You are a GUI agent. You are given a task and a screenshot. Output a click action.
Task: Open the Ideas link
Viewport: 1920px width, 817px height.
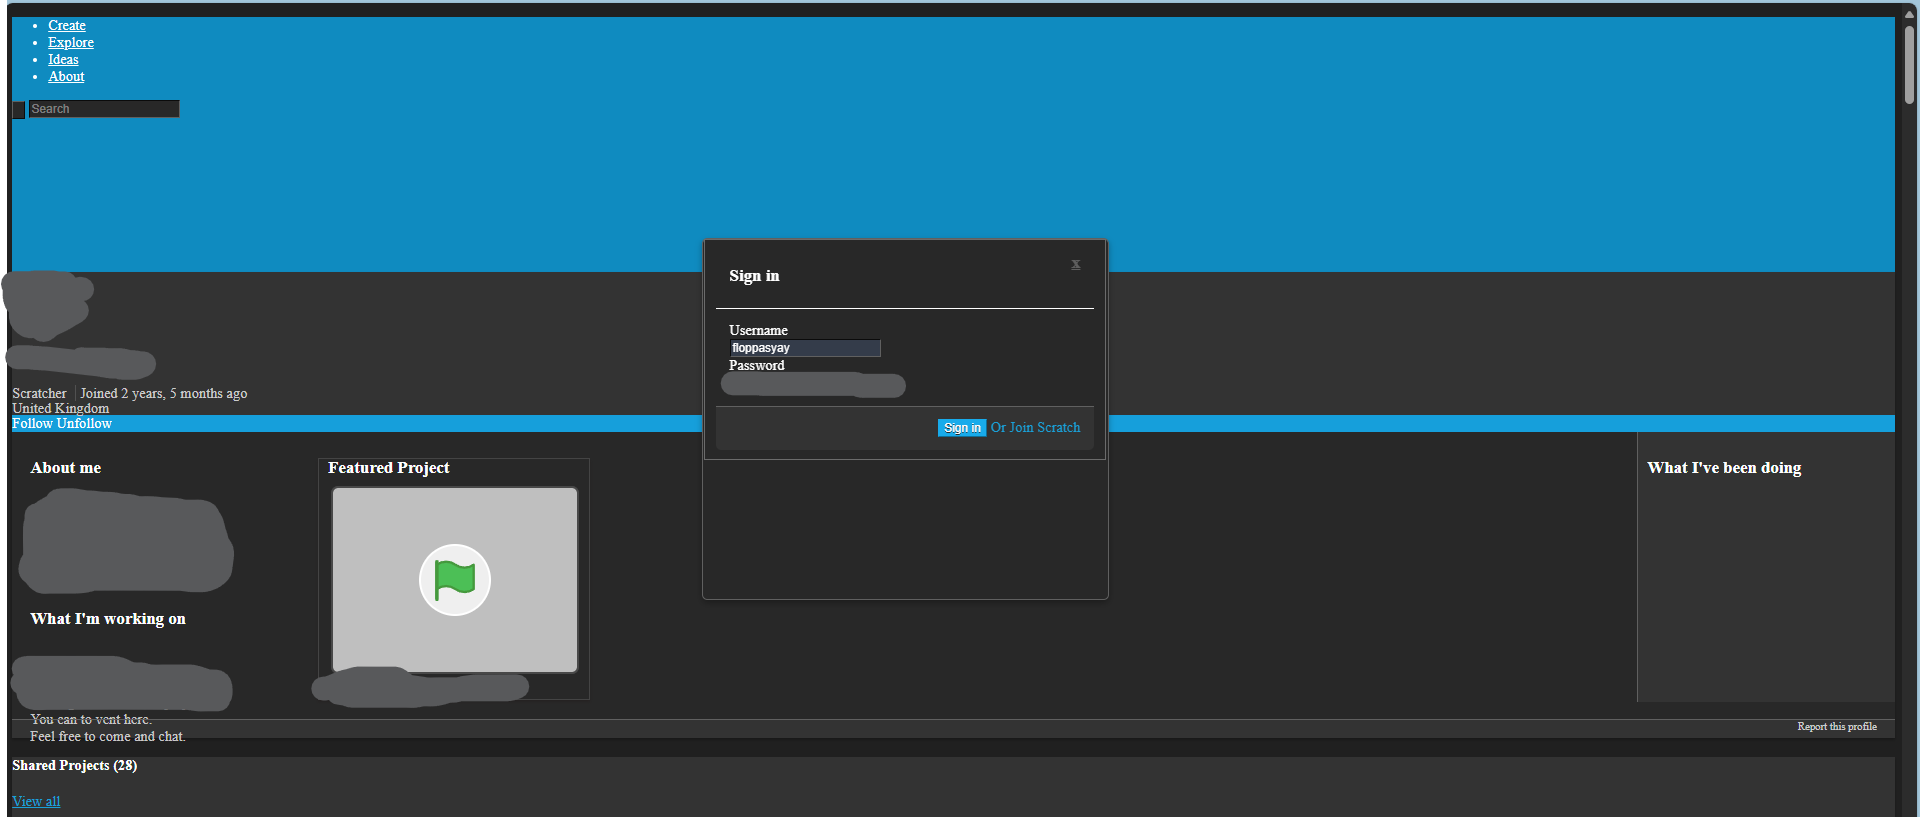point(63,60)
